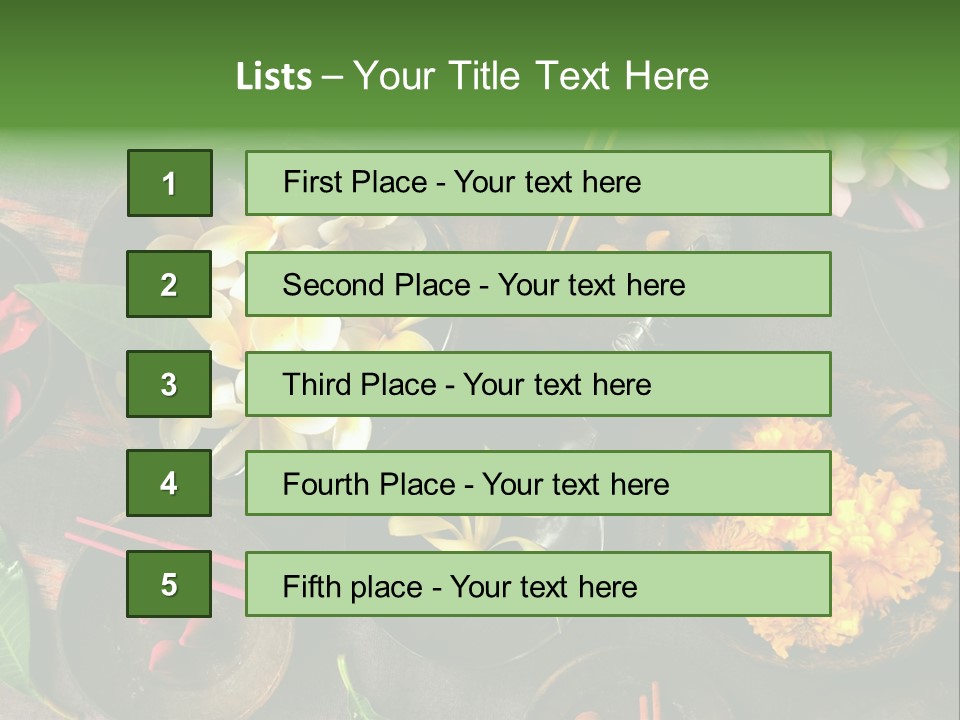The width and height of the screenshot is (960, 720).
Task: Select the "First Place - Your text here" bar
Action: point(538,183)
